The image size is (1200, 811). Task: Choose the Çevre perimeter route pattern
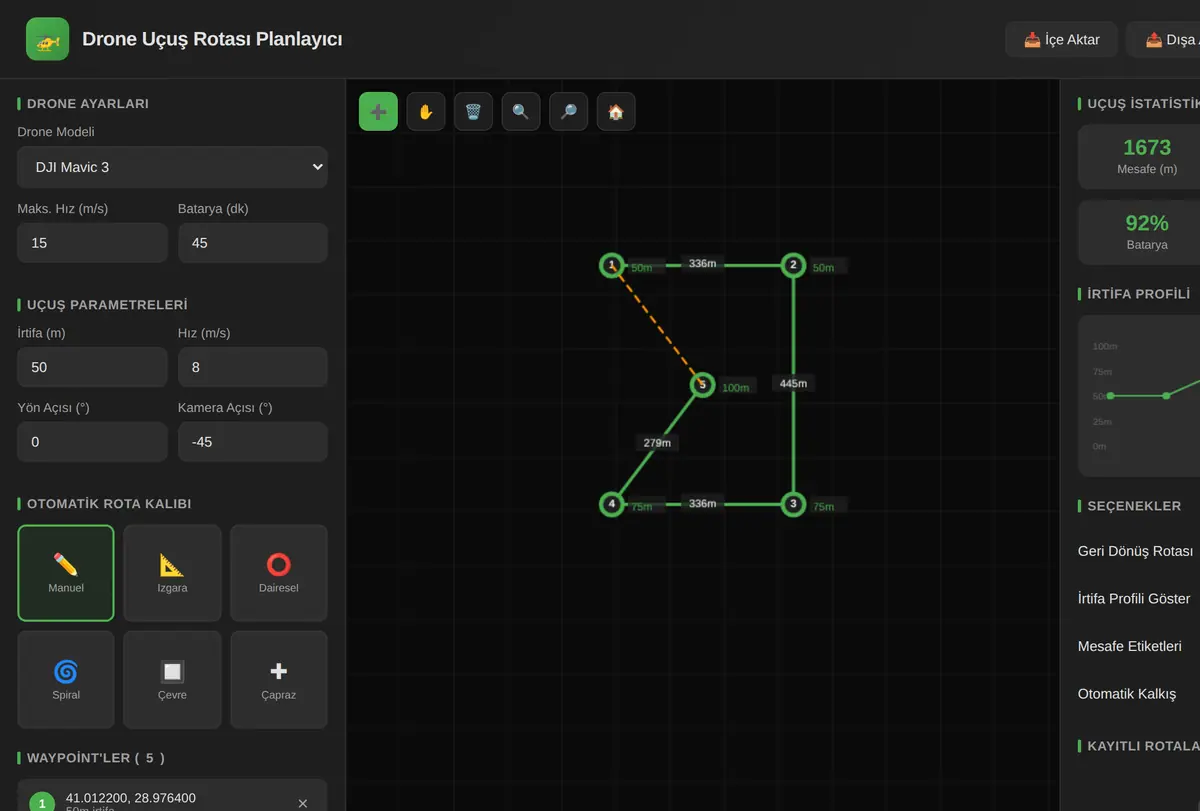coord(172,680)
